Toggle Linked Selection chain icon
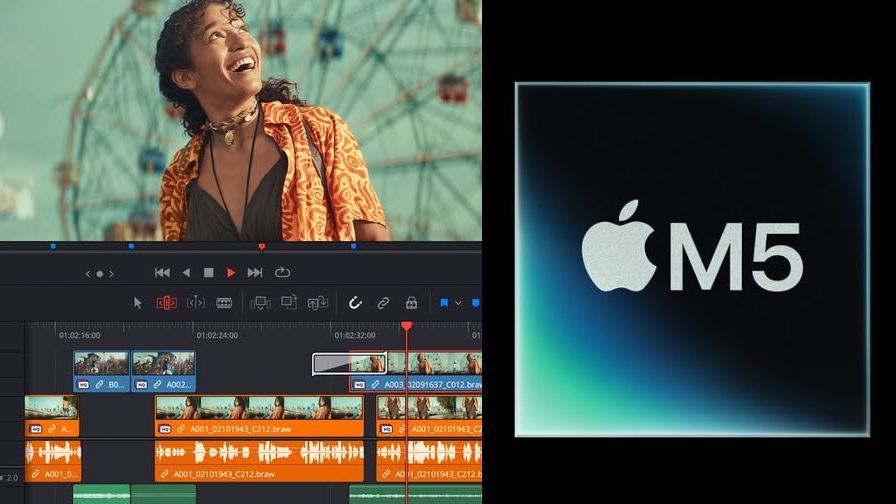Screen dimensions: 896x504 pos(383,303)
